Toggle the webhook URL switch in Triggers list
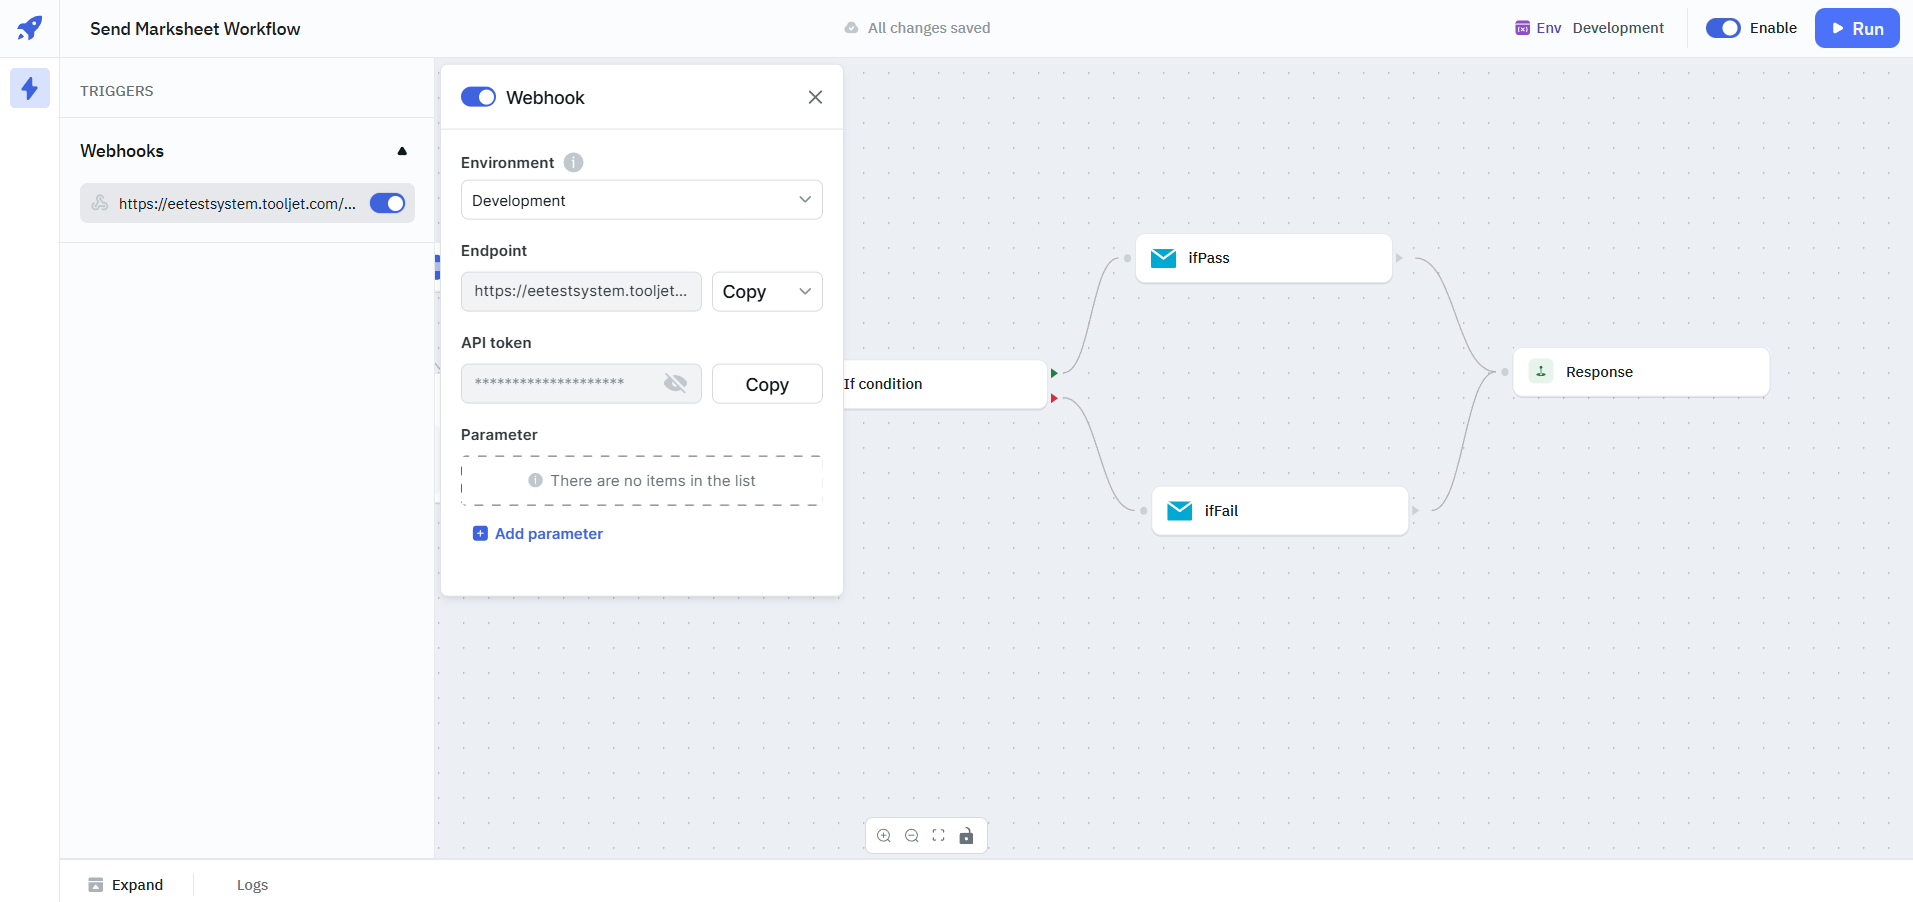Screen dimensions: 1913x902 coord(387,203)
